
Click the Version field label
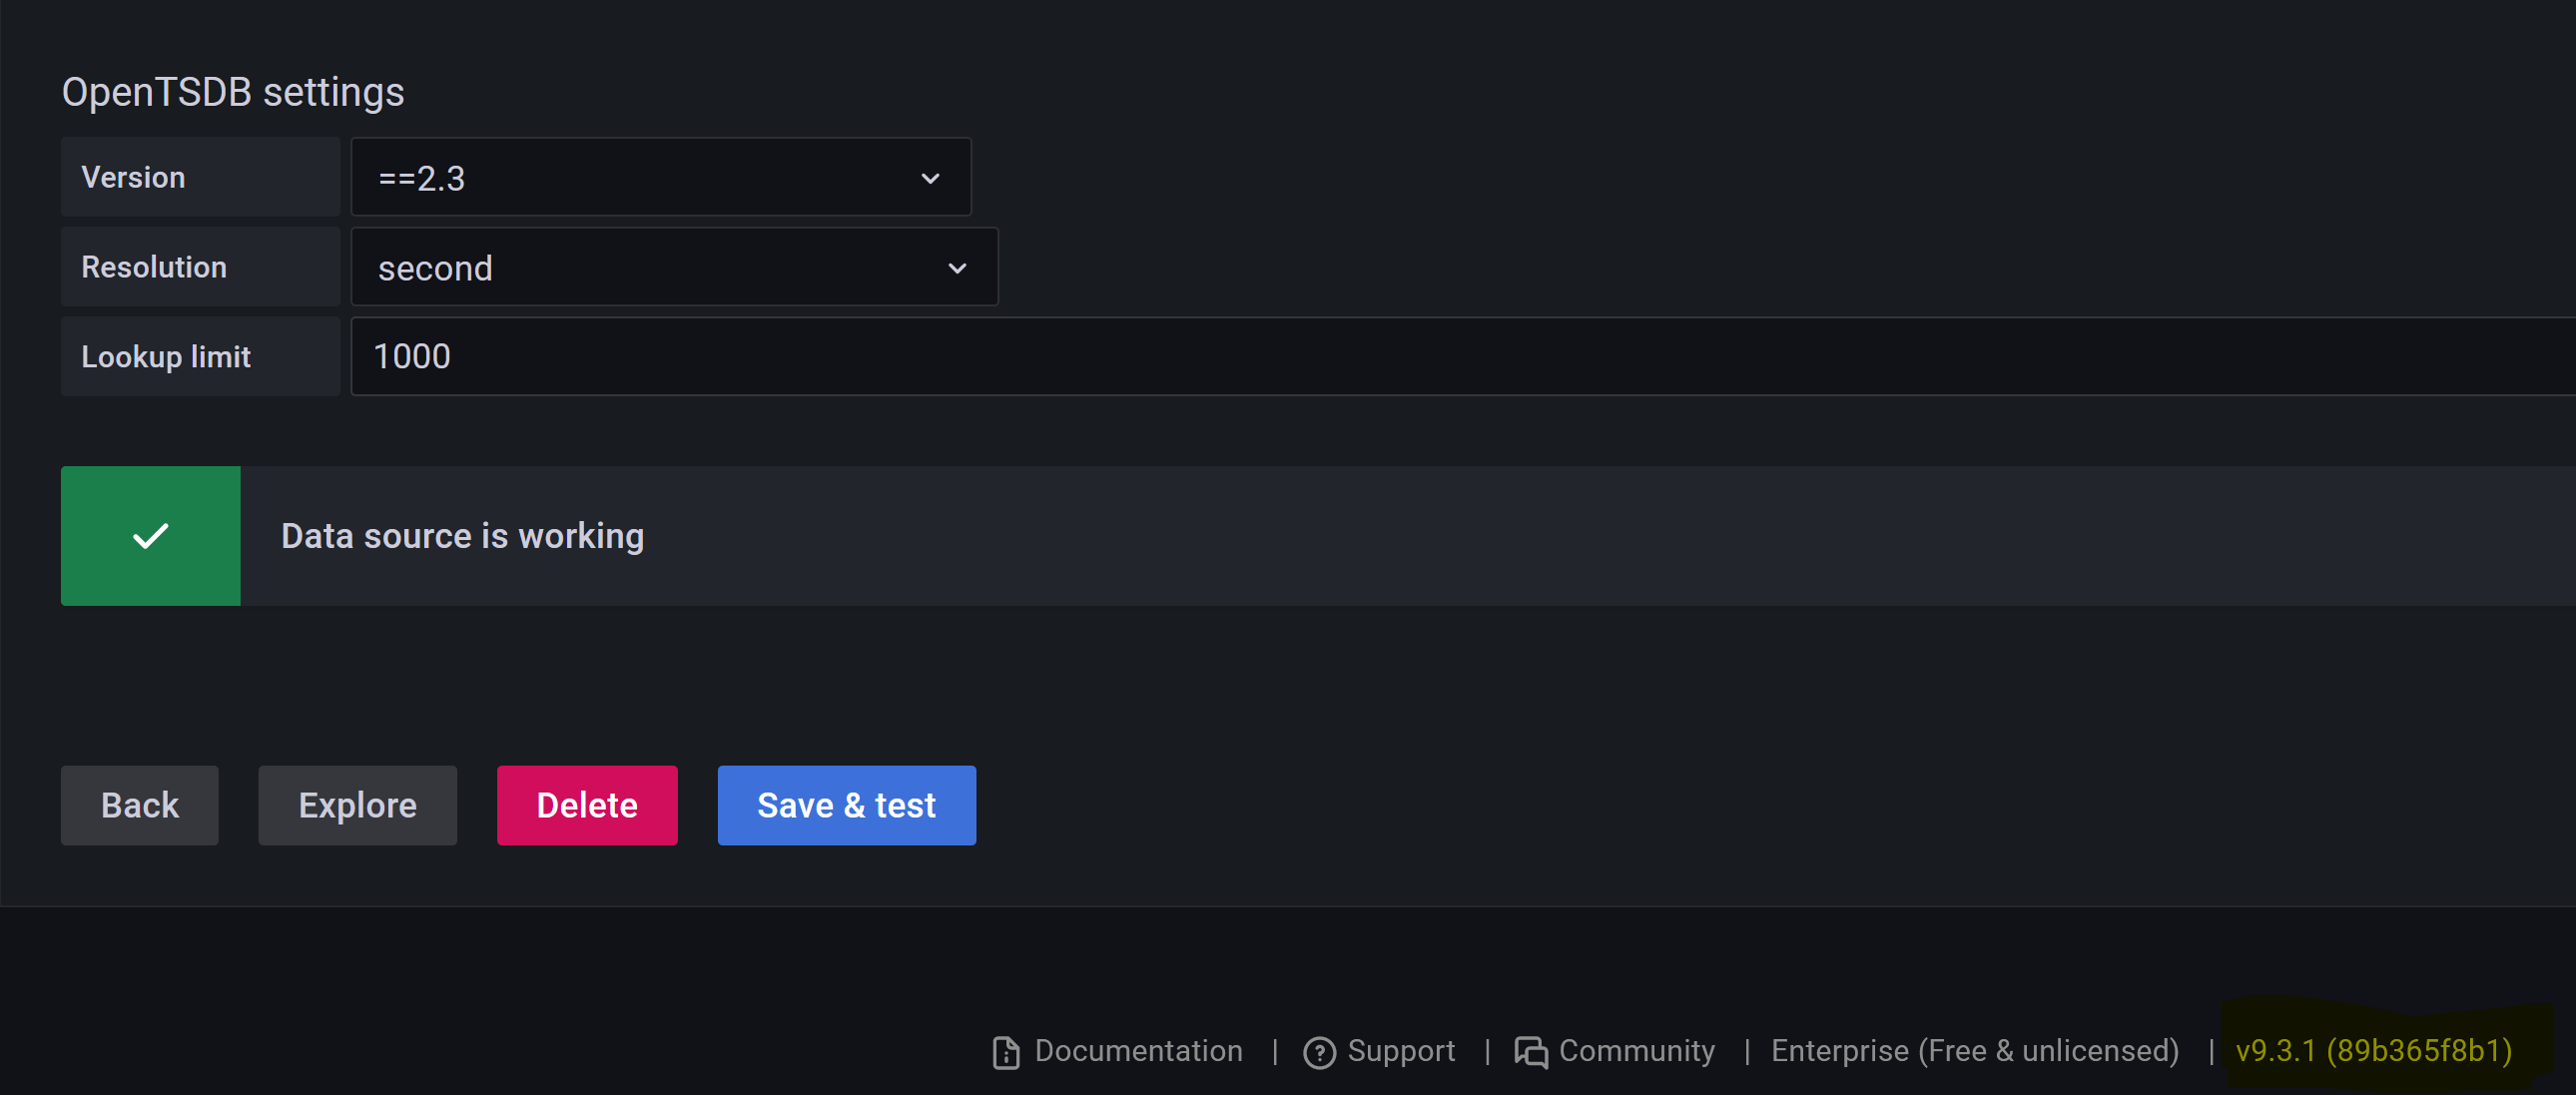pos(133,177)
